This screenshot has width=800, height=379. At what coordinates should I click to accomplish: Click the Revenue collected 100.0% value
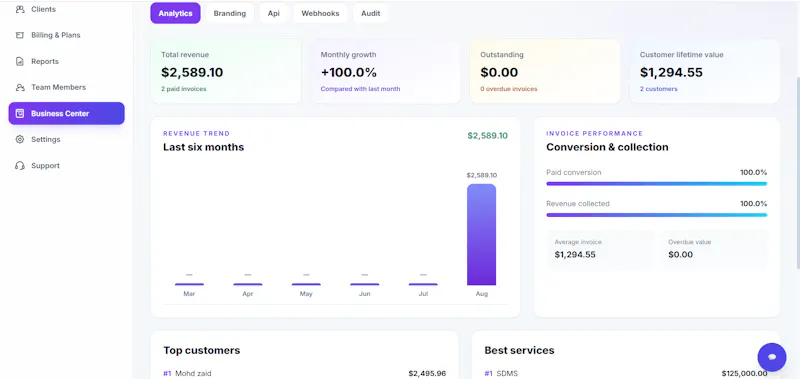click(x=754, y=204)
